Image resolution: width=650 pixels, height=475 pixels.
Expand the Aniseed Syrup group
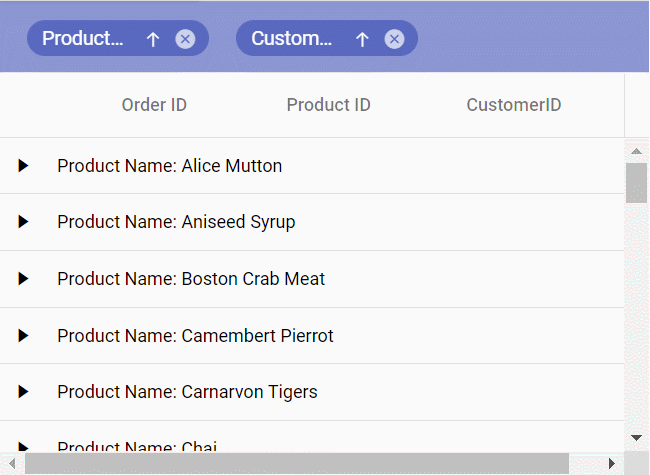click(x=23, y=222)
